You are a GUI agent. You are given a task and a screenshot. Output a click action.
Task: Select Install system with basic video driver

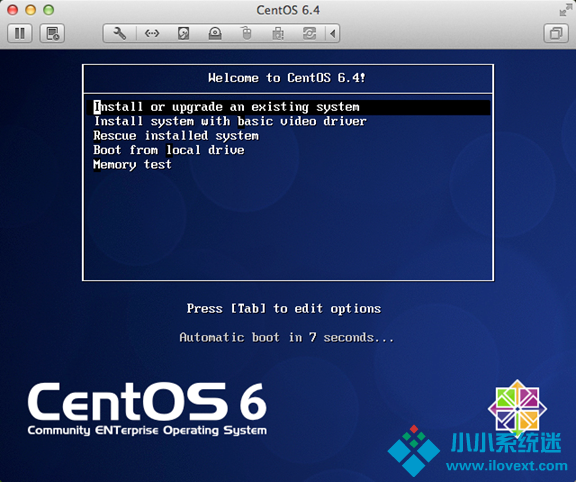point(230,121)
